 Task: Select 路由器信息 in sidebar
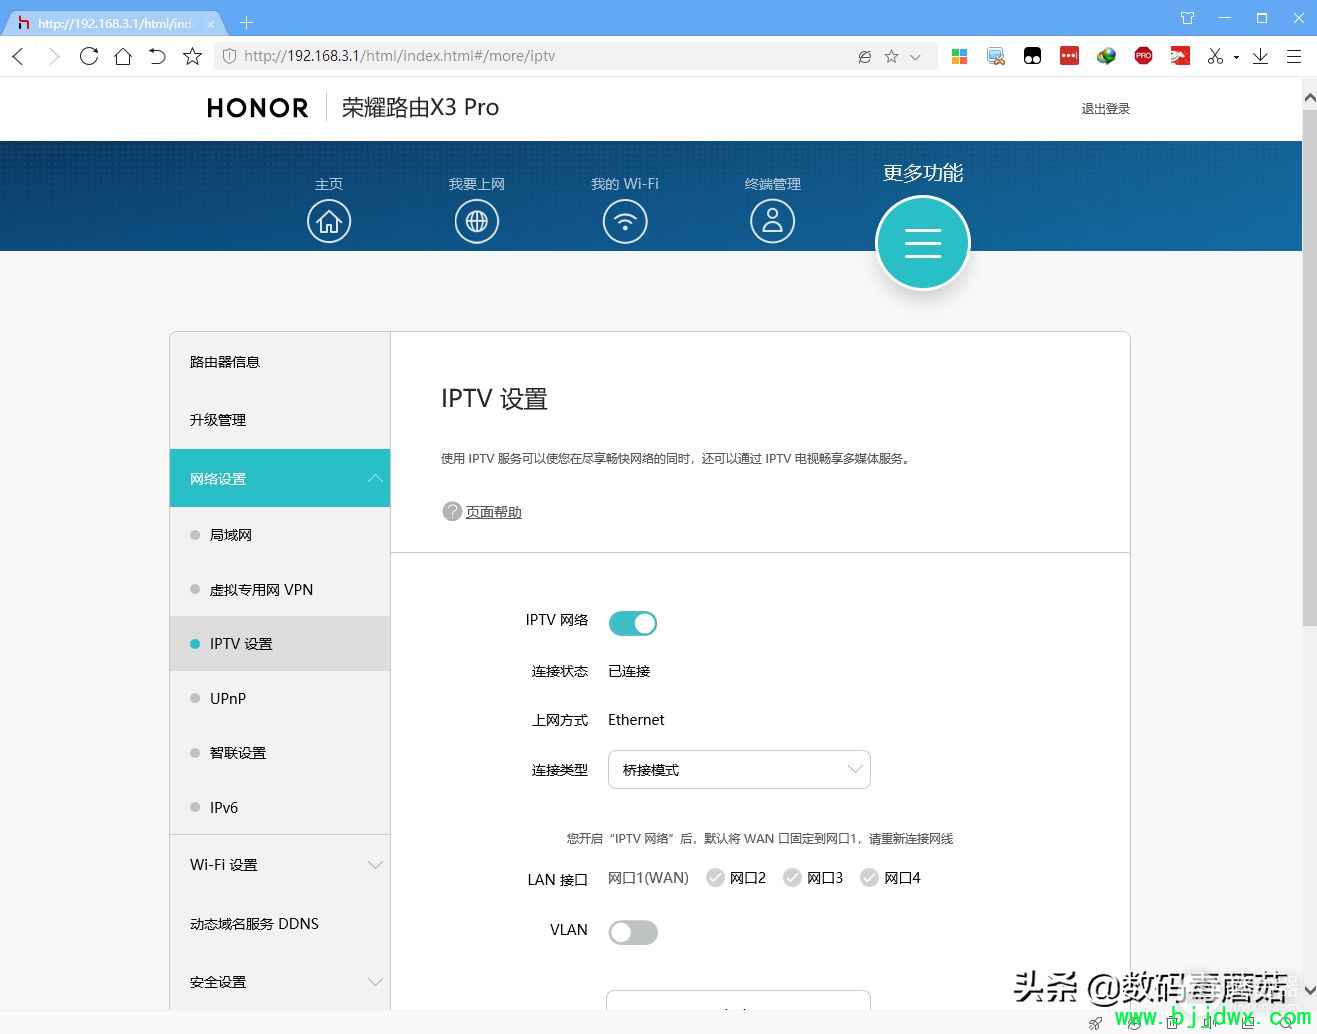[x=280, y=362]
